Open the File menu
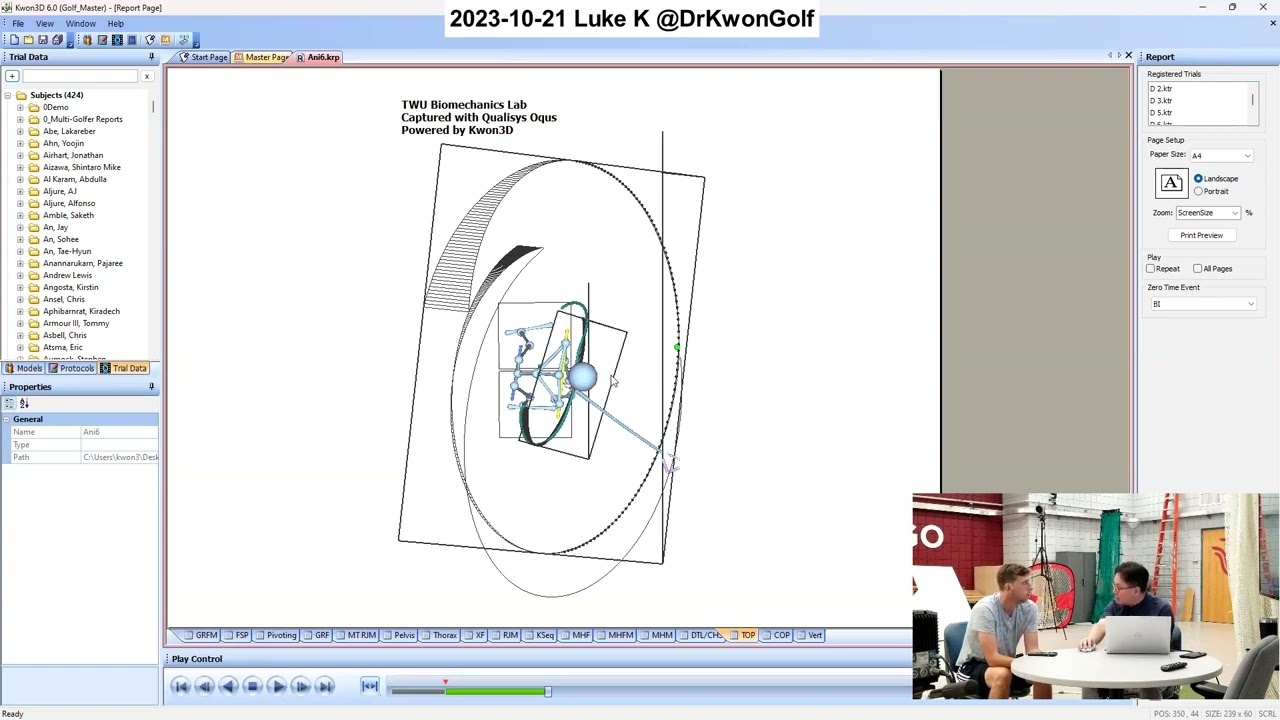Viewport: 1280px width, 720px height. click(x=18, y=24)
